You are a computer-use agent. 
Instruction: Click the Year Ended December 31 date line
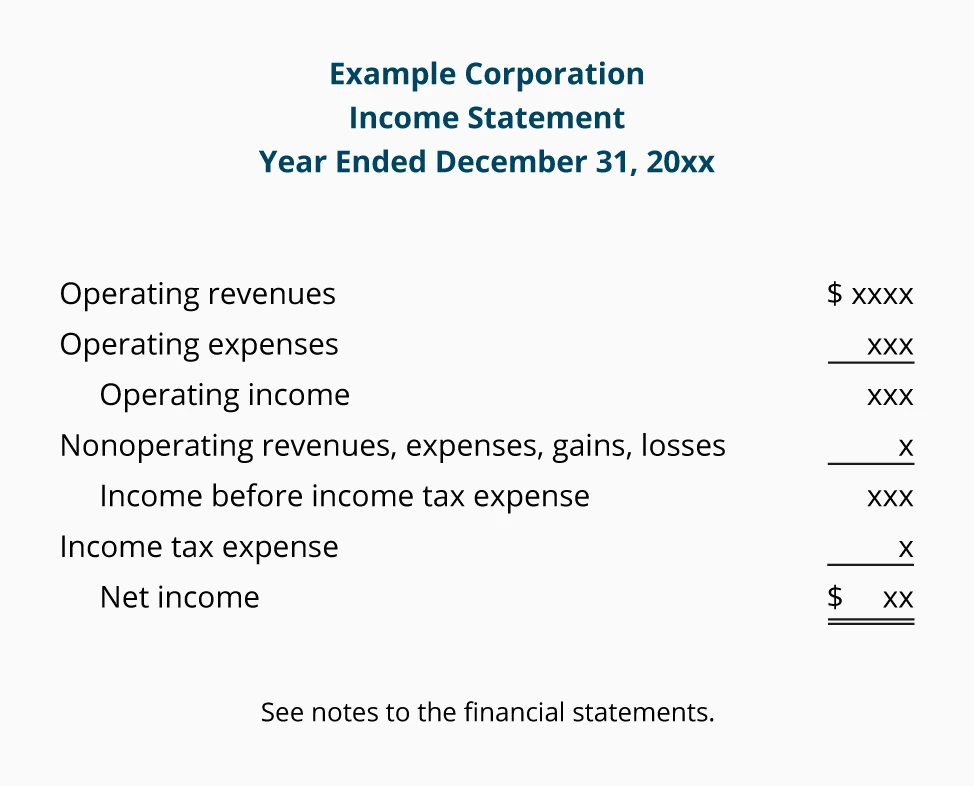(487, 162)
